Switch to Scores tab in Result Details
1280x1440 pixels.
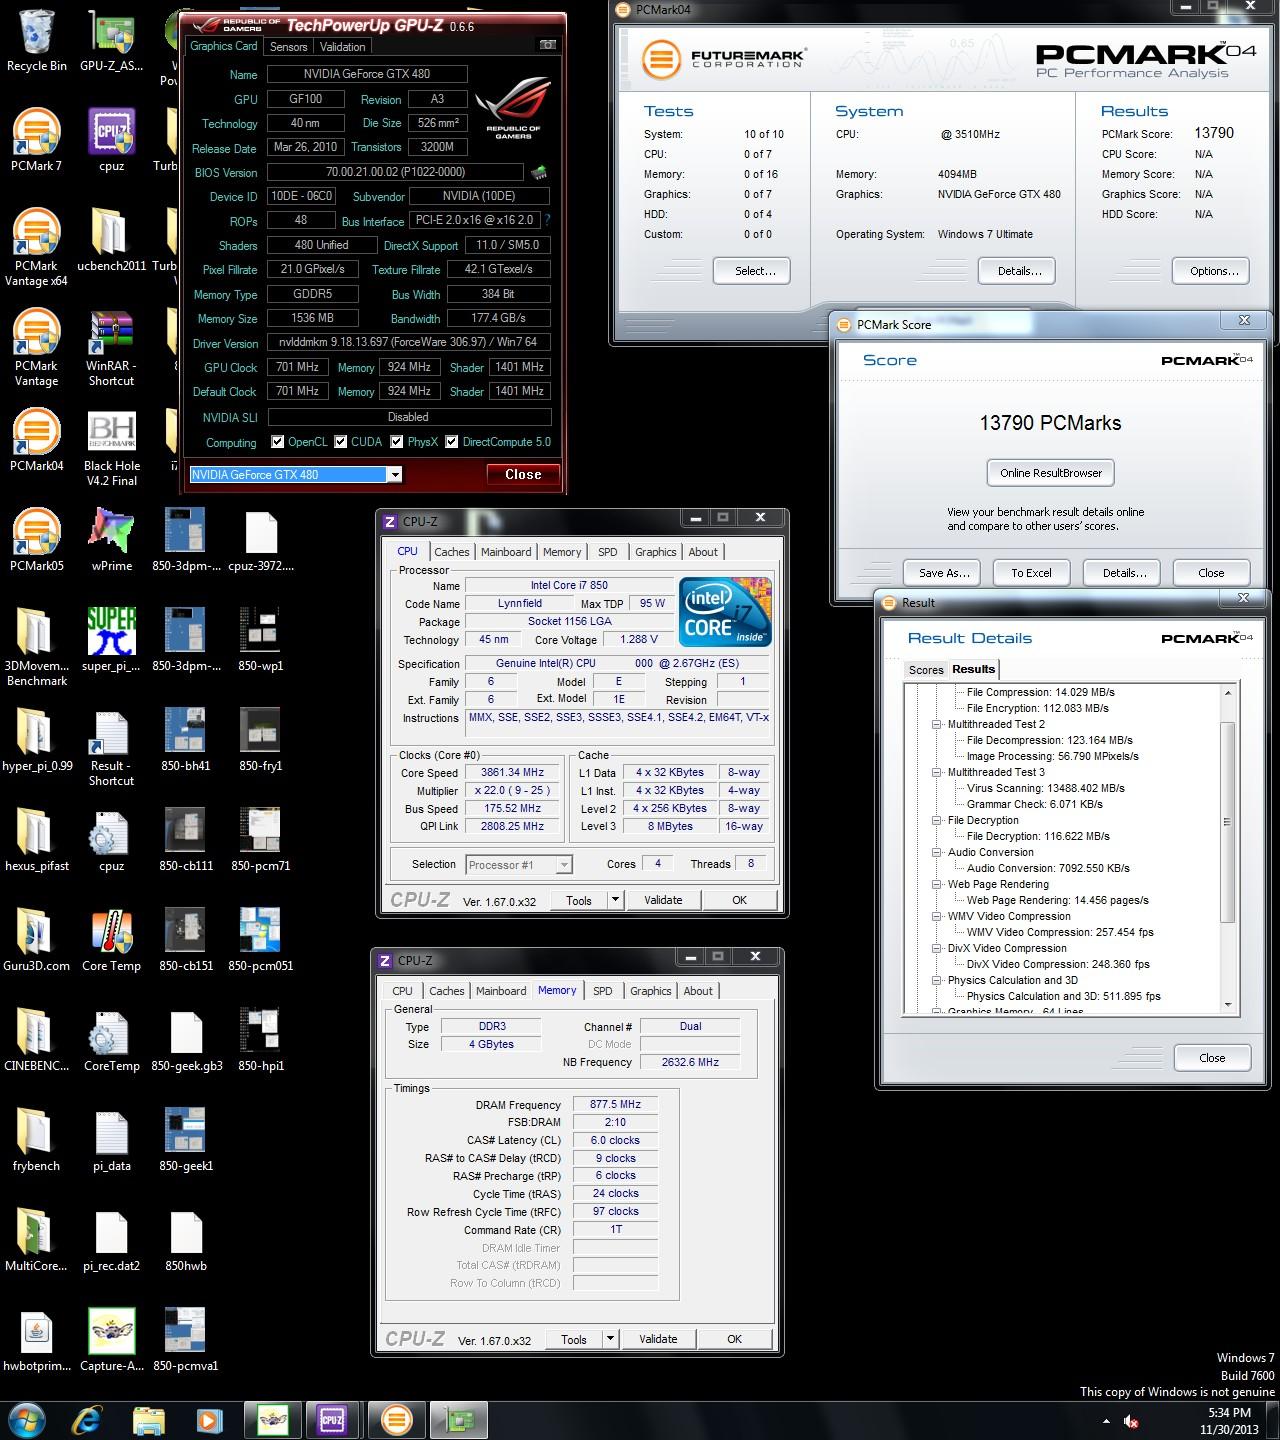pyautogui.click(x=925, y=670)
